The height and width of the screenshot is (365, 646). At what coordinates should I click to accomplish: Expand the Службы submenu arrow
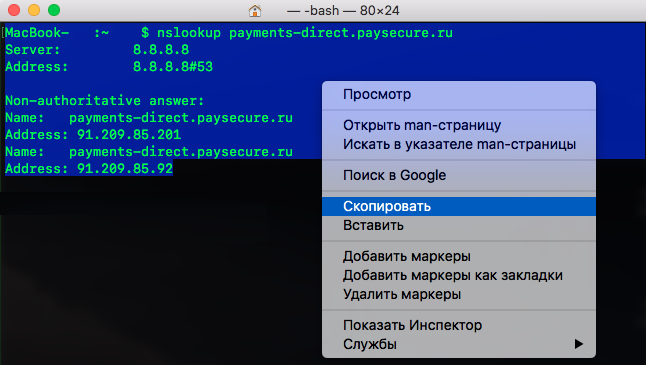coord(579,344)
